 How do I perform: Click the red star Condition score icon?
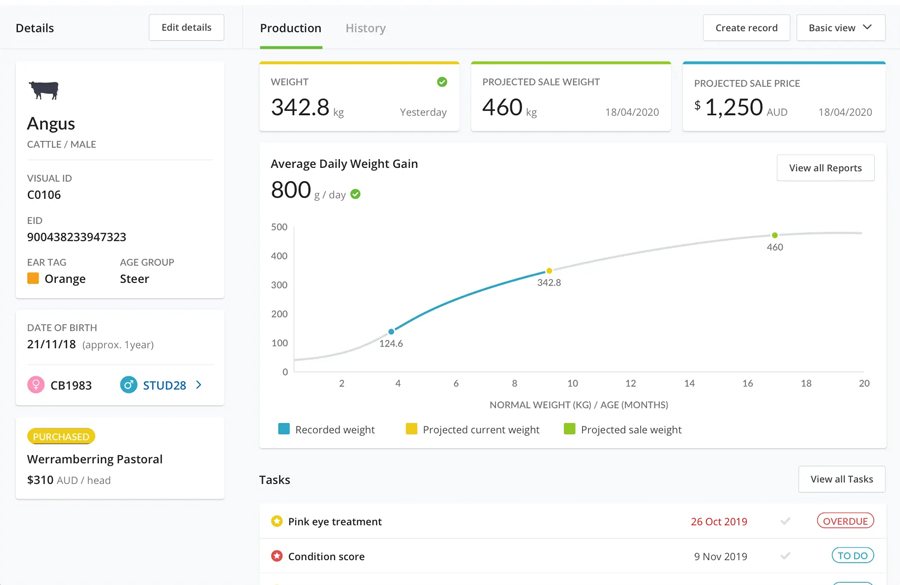click(277, 556)
